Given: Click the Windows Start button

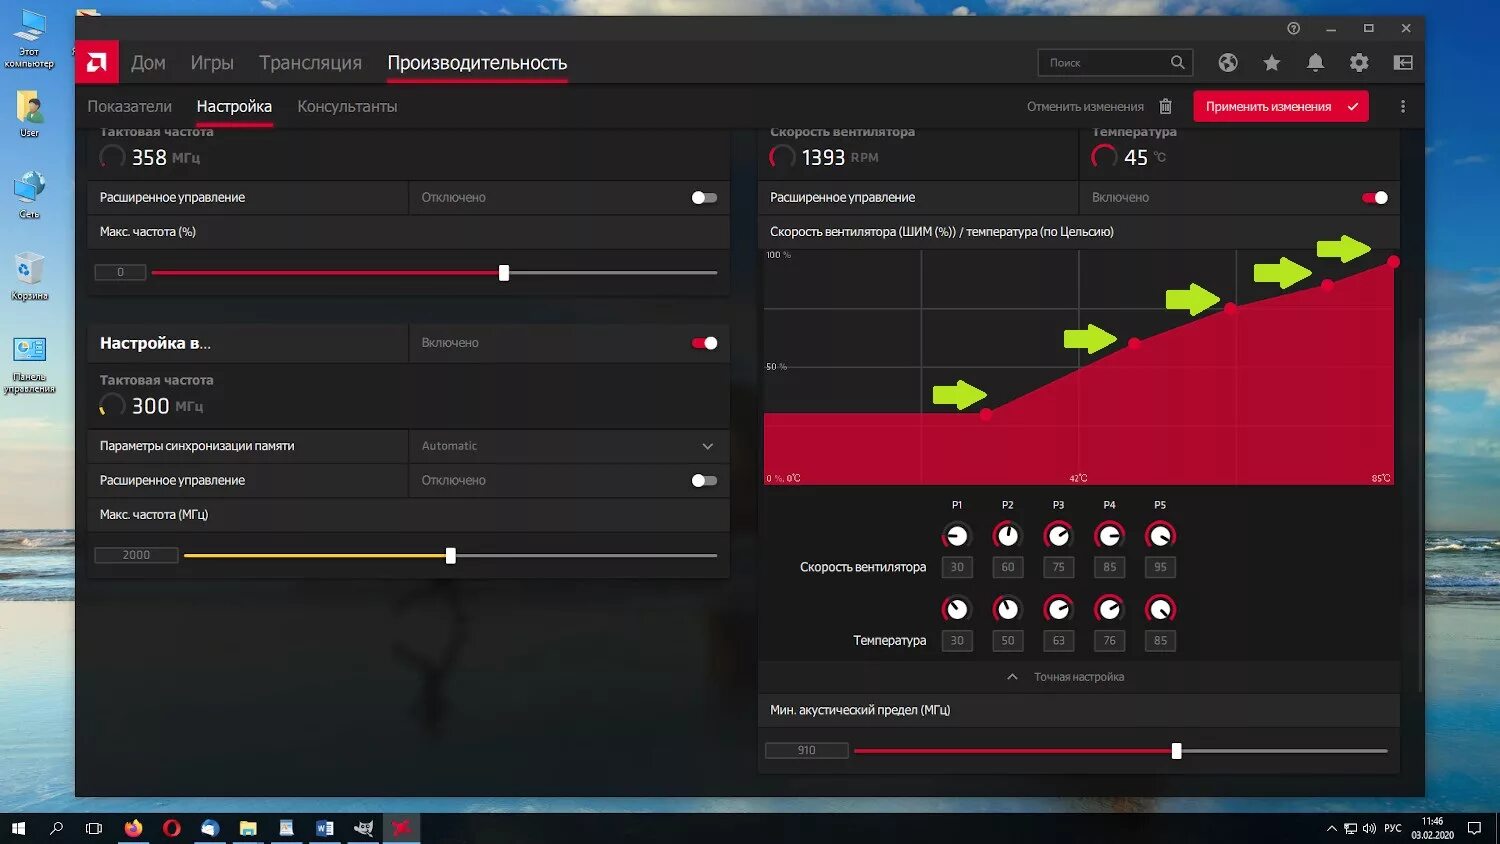Looking at the screenshot, I should point(18,828).
